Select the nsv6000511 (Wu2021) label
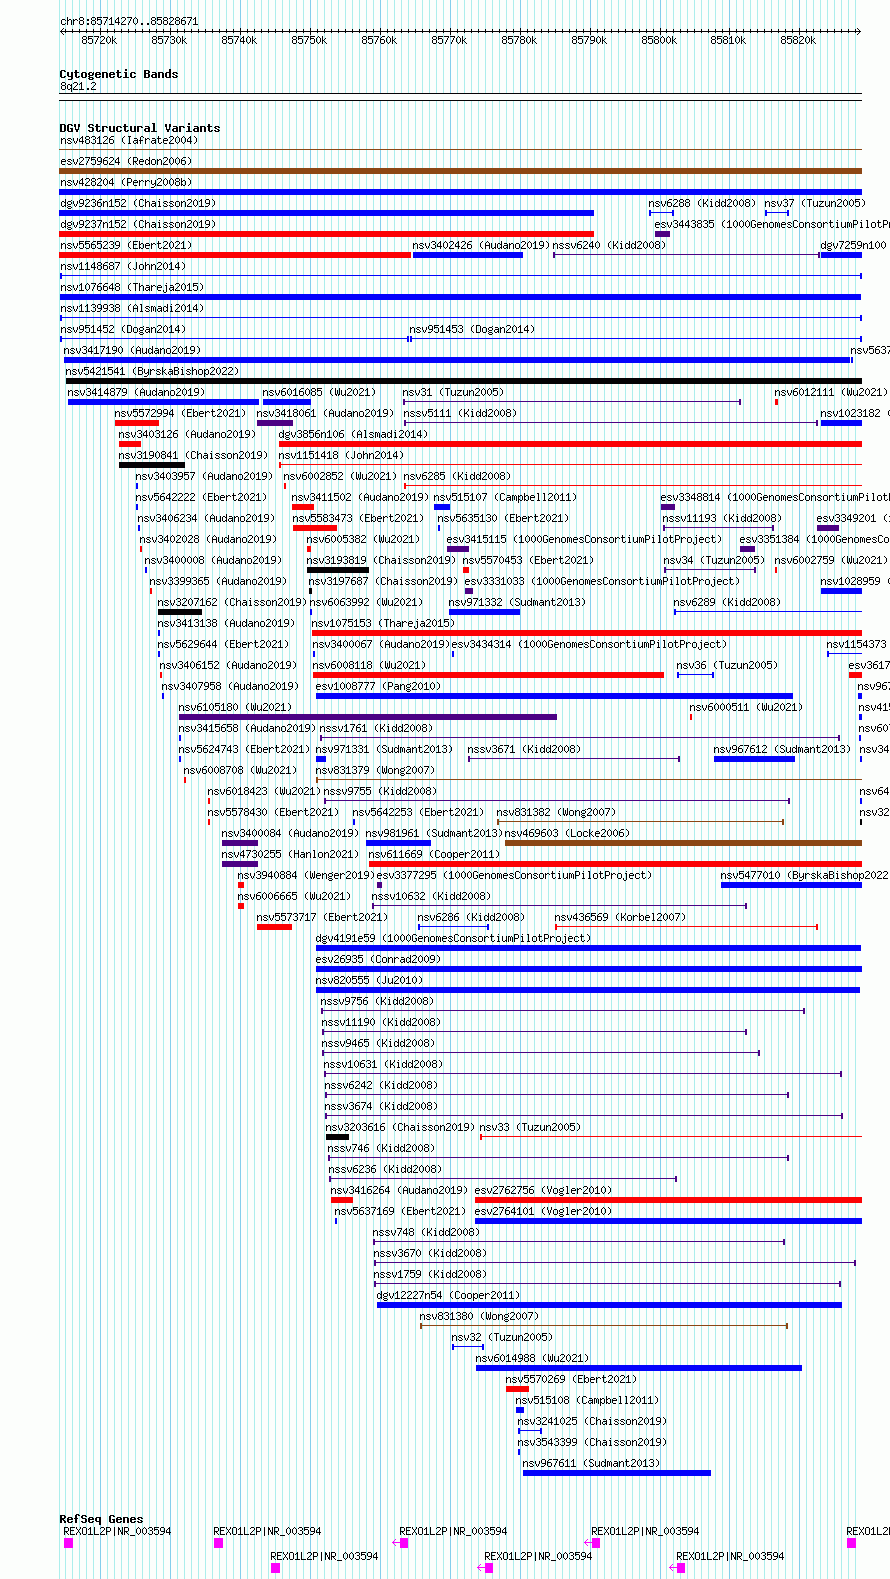890x1579 pixels. coord(746,707)
